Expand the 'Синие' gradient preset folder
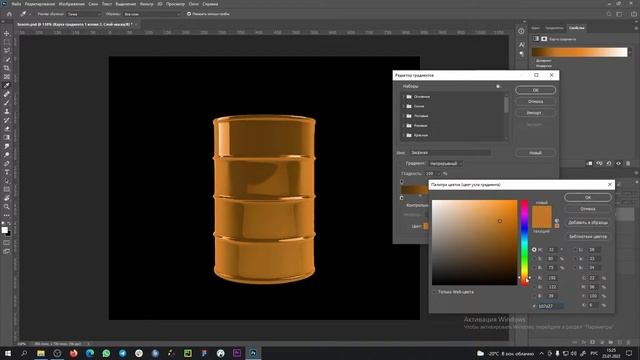Viewport: 640px width, 360px height. [x=403, y=106]
